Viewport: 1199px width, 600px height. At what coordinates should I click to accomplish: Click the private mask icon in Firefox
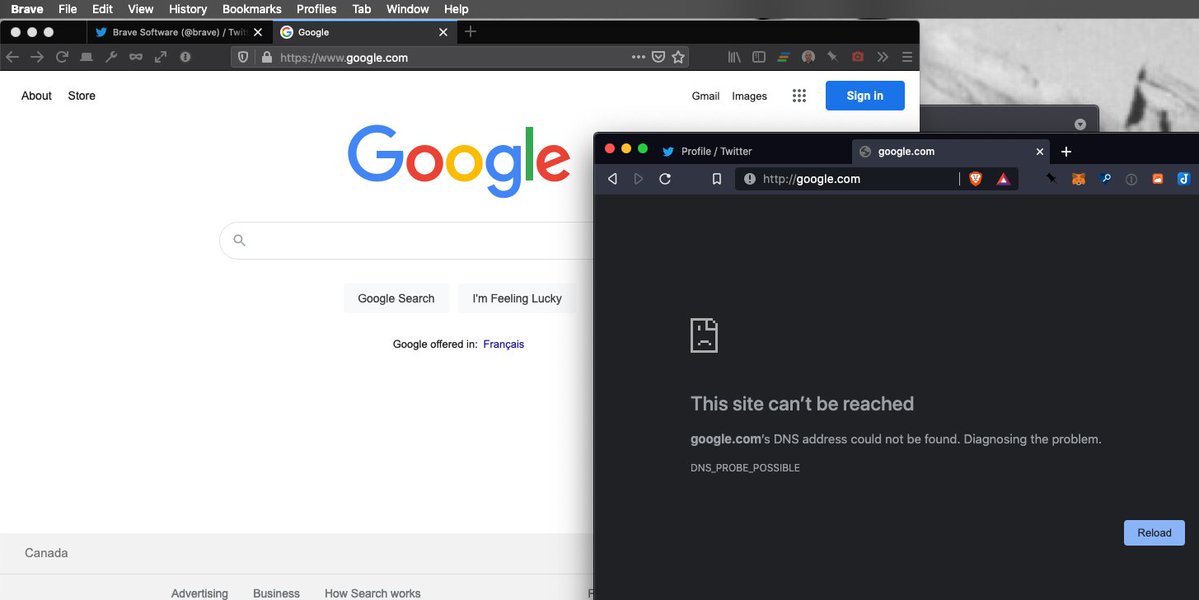[x=135, y=57]
